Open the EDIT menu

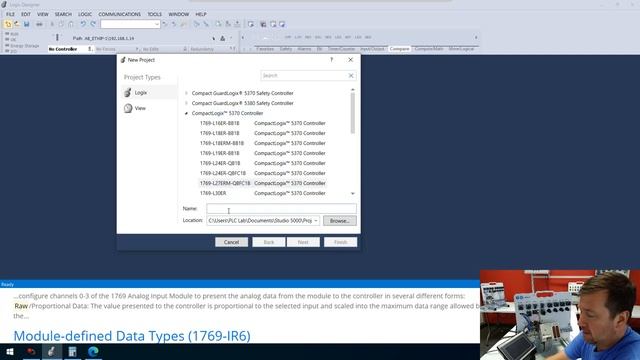[26, 14]
